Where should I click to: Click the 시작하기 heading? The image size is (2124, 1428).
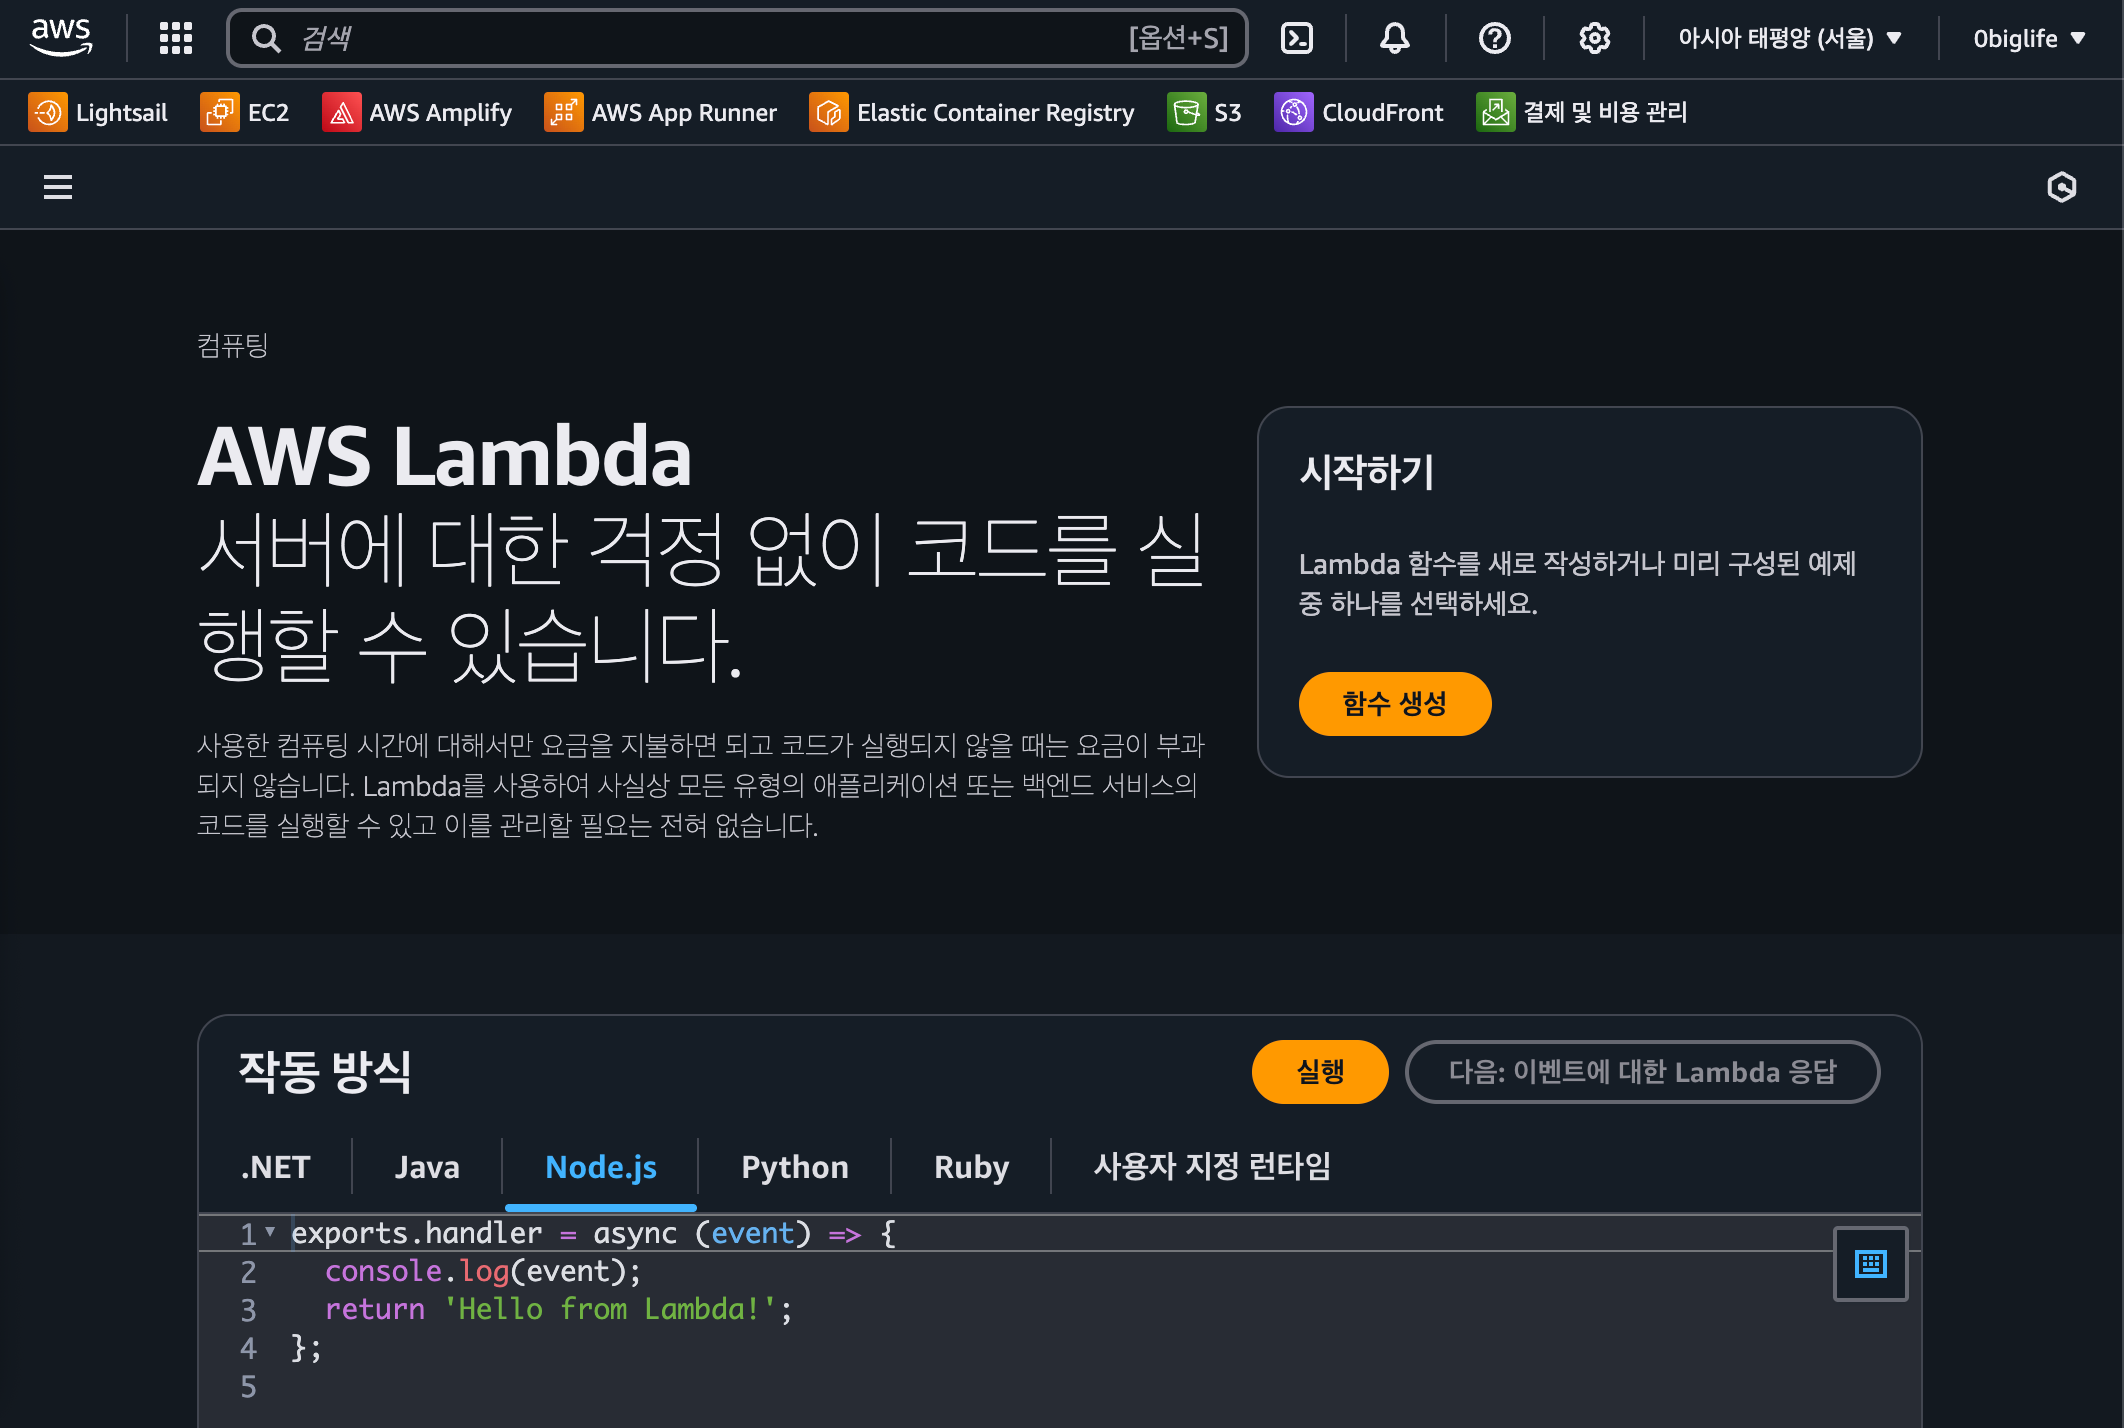[x=1366, y=472]
